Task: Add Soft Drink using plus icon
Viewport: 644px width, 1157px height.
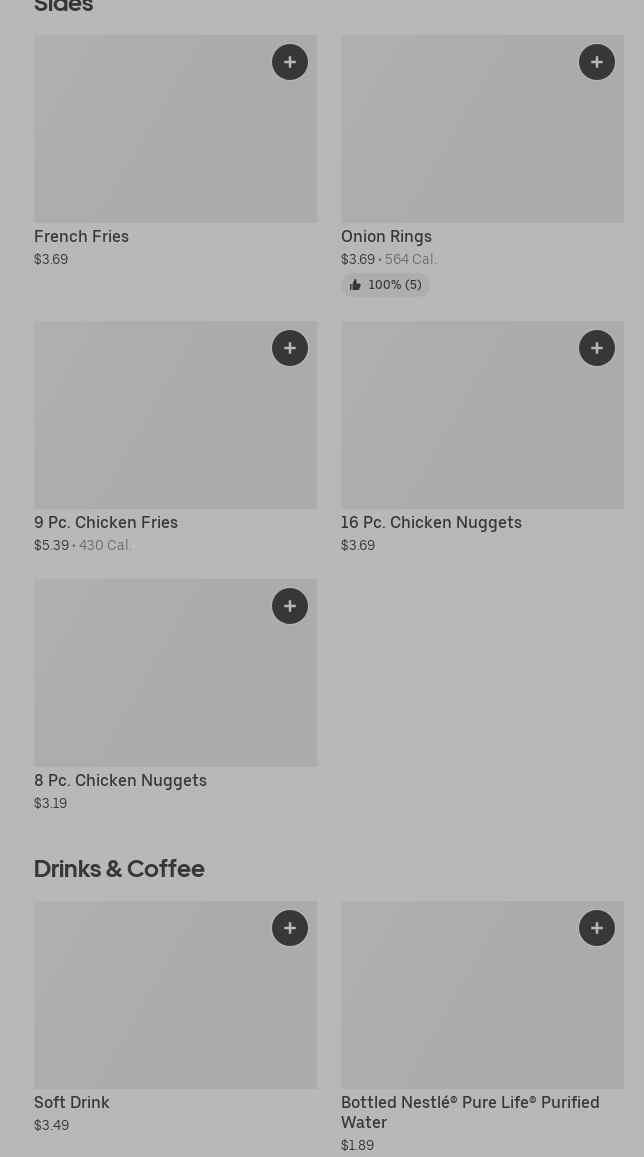Action: click(290, 928)
